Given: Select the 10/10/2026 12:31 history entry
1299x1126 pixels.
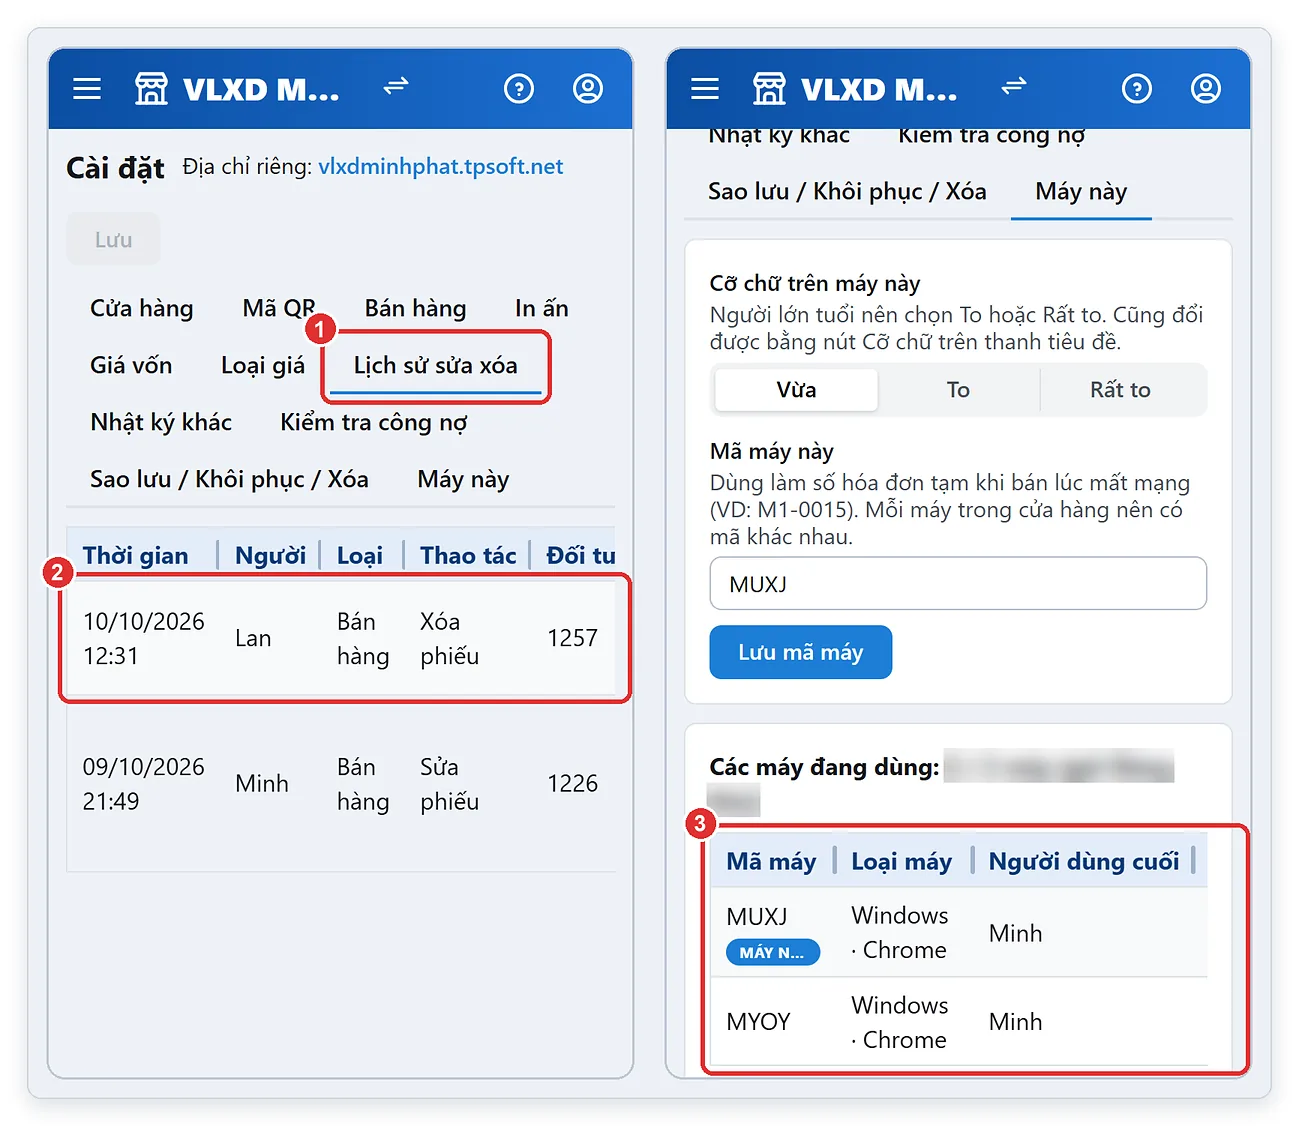Looking at the screenshot, I should point(341,638).
